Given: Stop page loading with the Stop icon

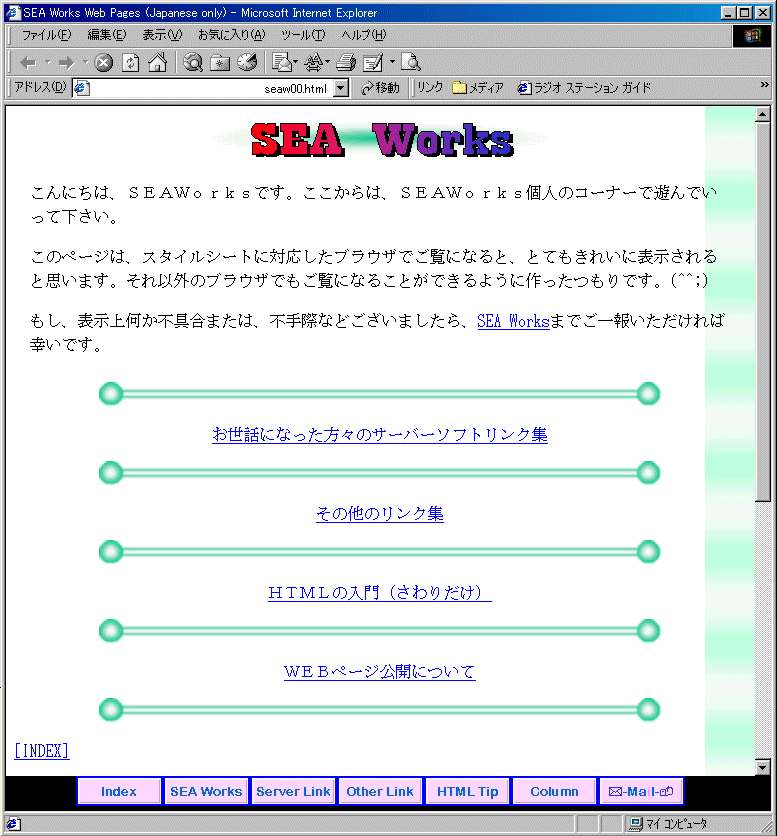Looking at the screenshot, I should coord(103,63).
